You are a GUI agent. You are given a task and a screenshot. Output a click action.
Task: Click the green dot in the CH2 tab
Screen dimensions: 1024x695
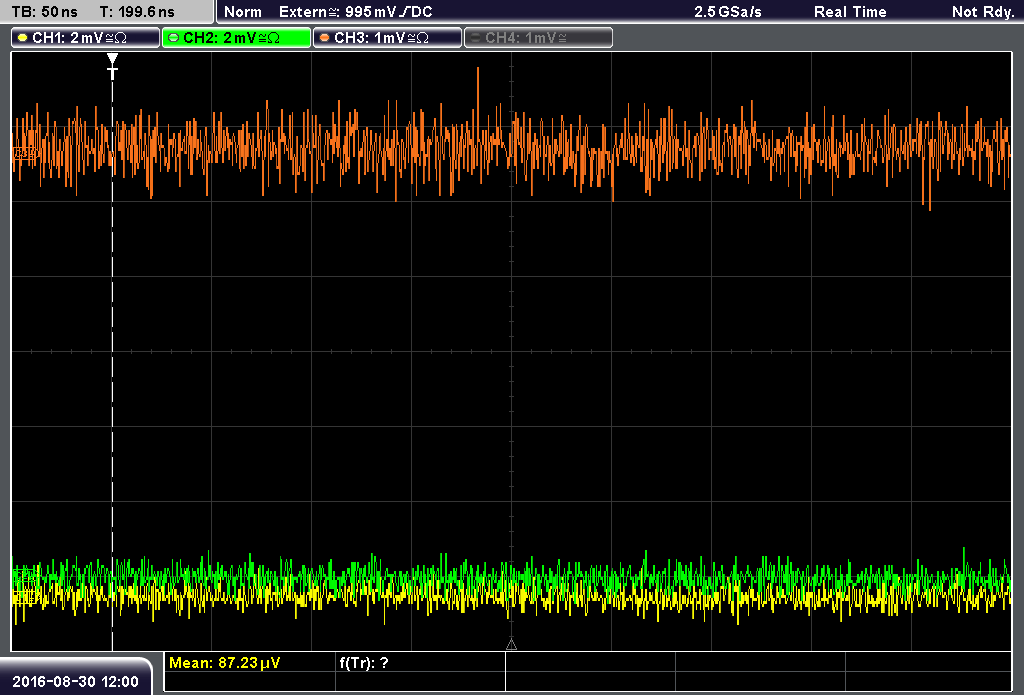pyautogui.click(x=174, y=38)
